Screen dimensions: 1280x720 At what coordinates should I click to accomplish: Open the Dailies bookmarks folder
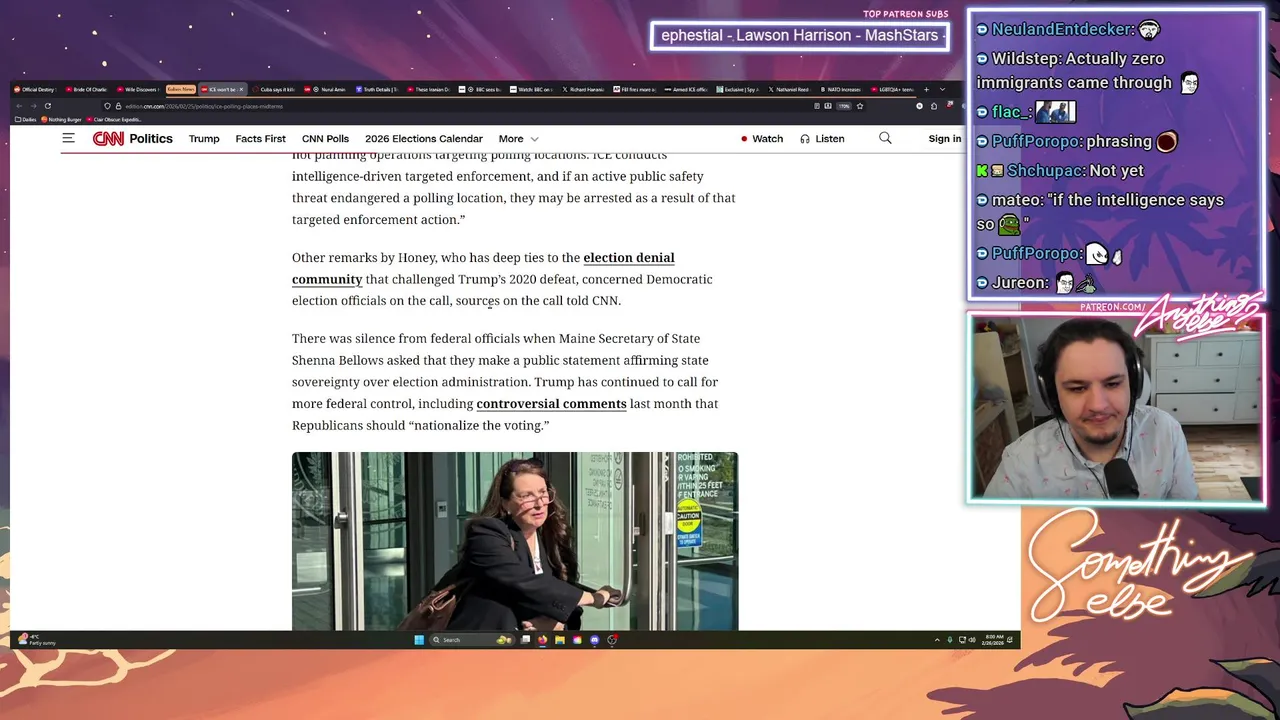26,119
